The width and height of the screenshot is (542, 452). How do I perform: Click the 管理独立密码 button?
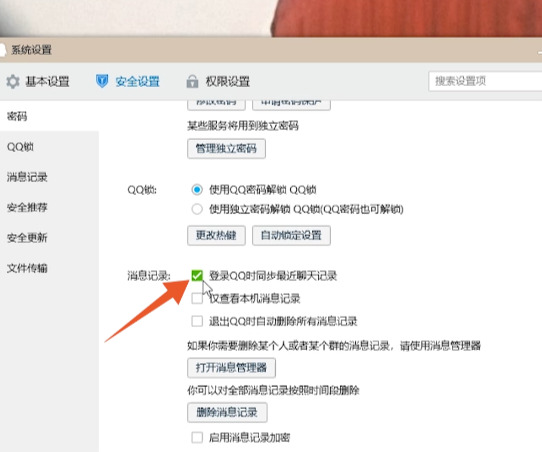point(226,149)
